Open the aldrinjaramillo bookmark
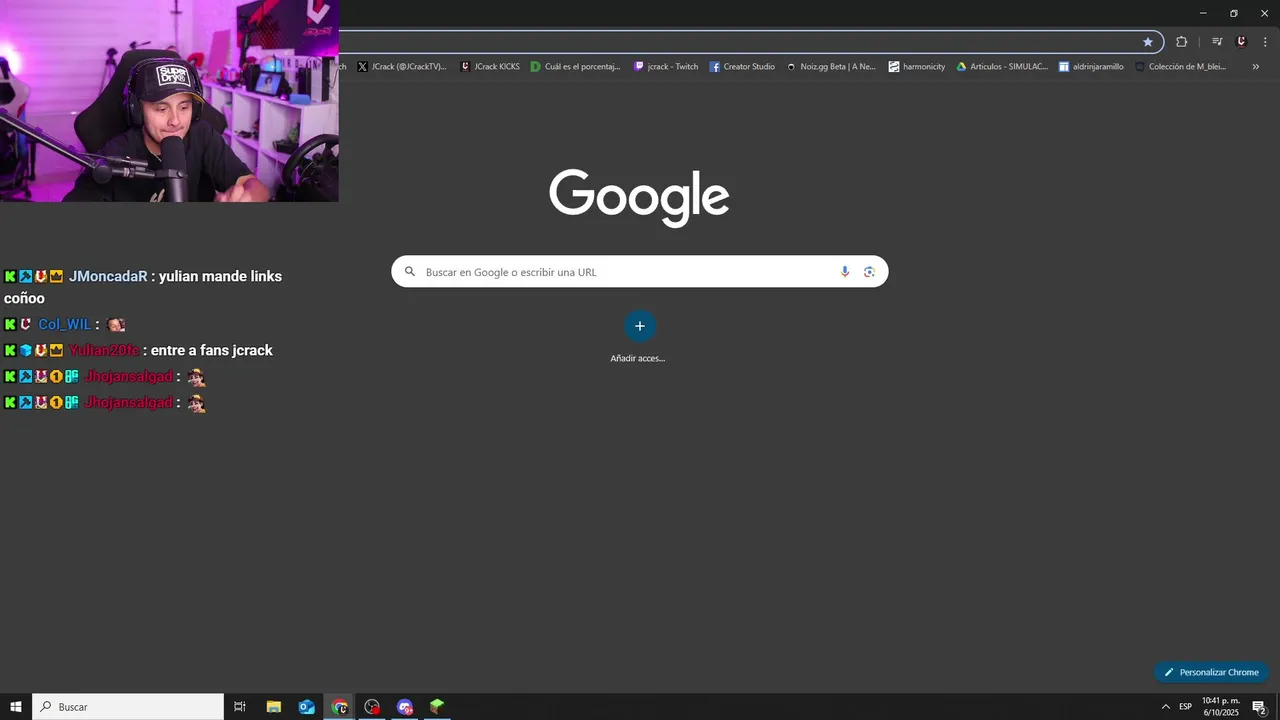 tap(1092, 67)
